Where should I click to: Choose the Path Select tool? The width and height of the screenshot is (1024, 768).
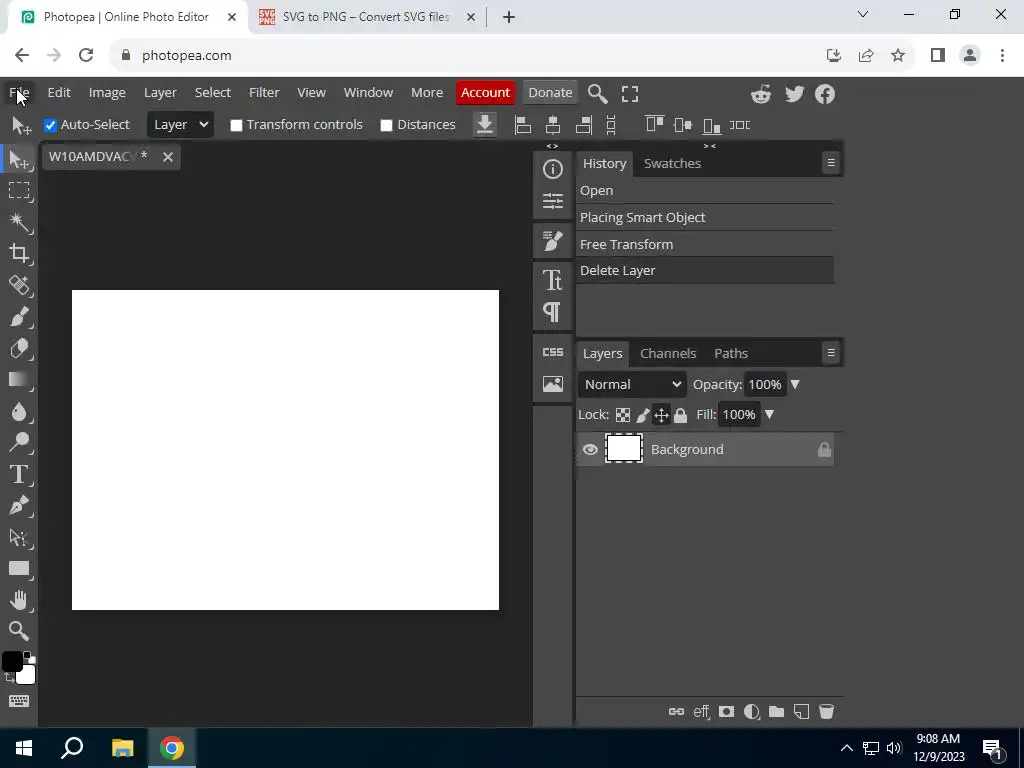[x=19, y=537]
